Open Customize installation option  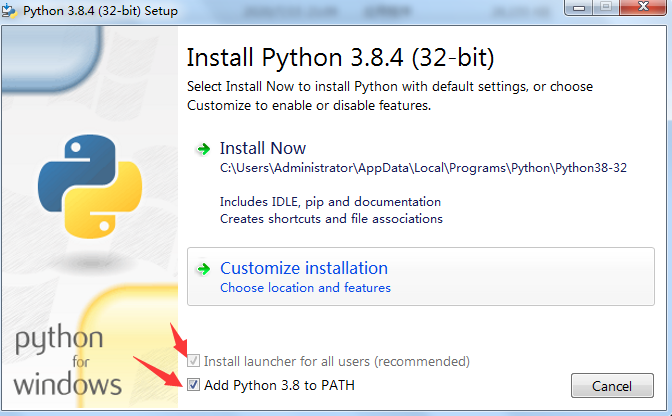coord(420,276)
